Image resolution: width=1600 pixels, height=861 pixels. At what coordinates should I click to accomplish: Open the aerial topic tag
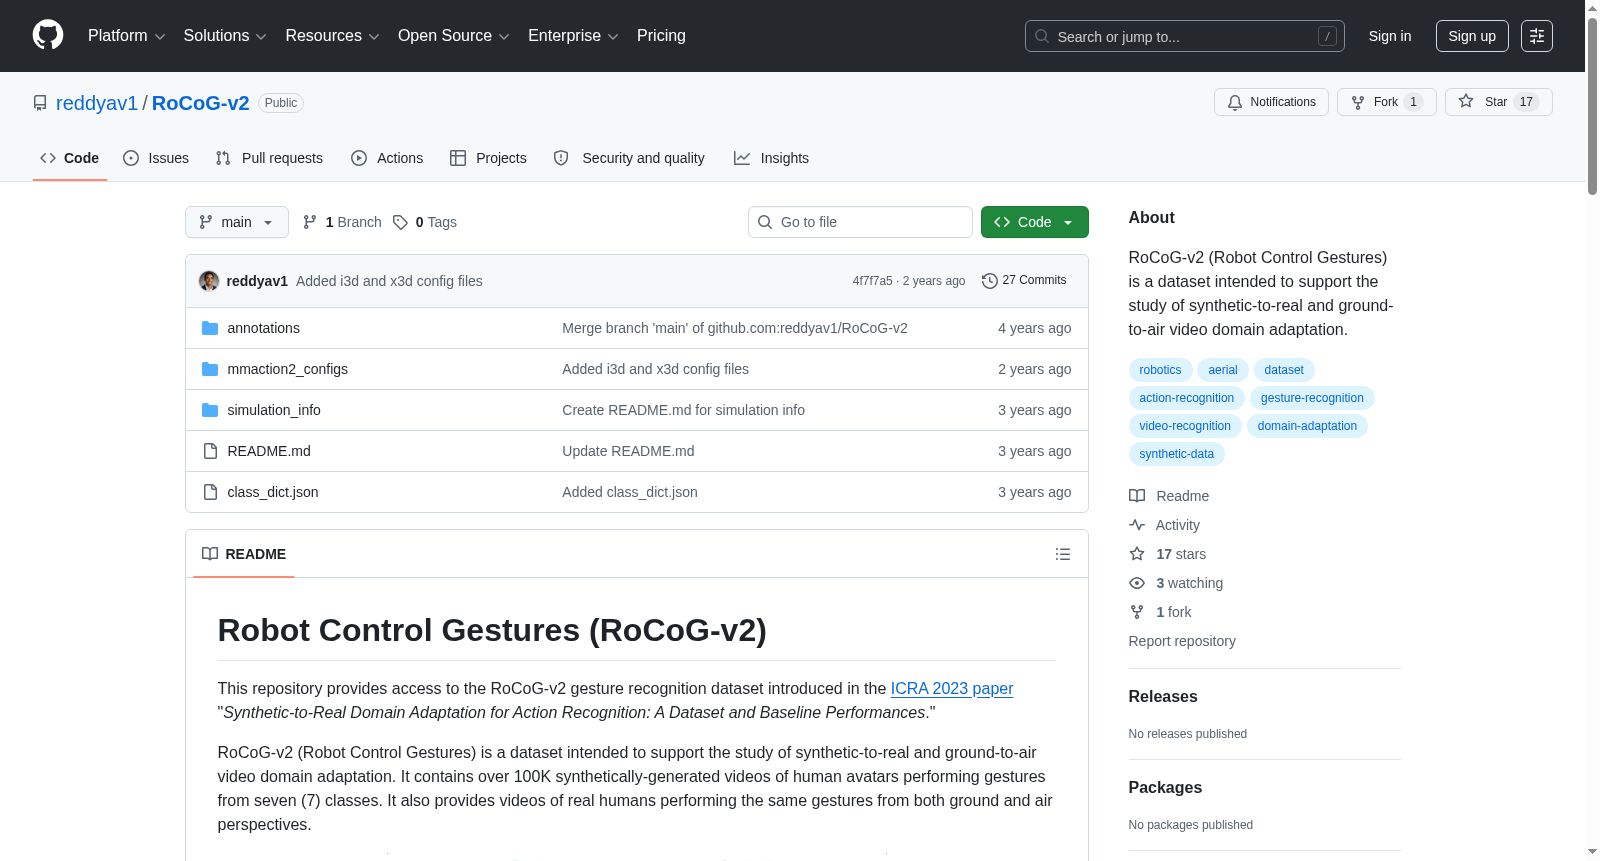click(1223, 370)
